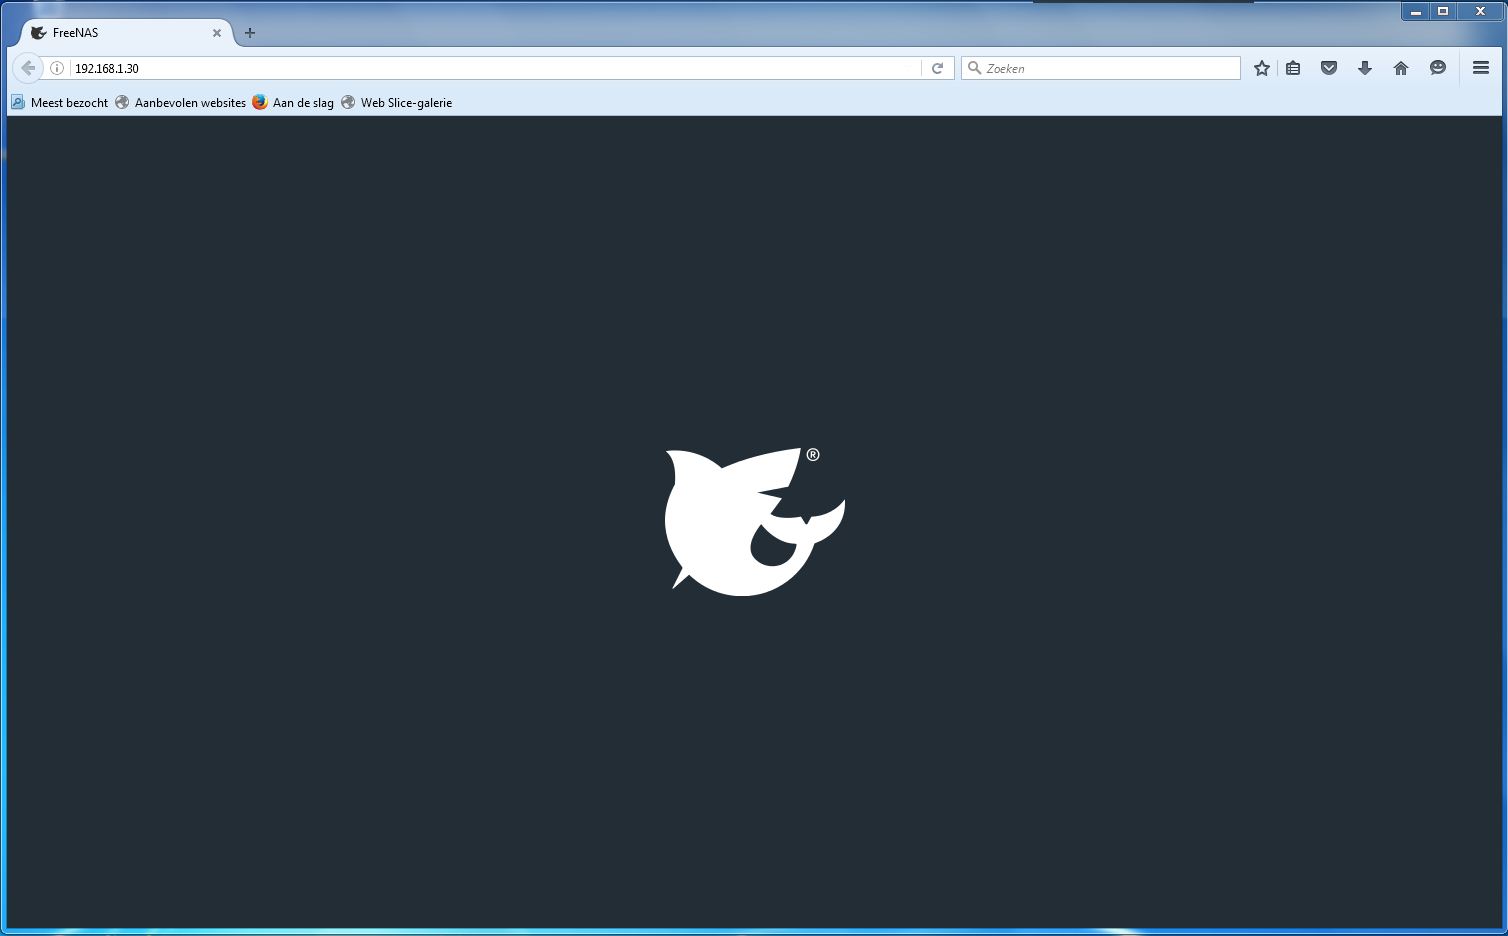The image size is (1508, 936).
Task: Open Aan de slag bookmark
Action: click(x=293, y=102)
